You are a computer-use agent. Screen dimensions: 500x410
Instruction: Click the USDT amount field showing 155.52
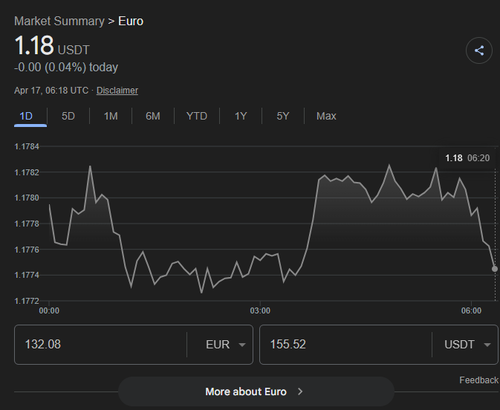pos(345,345)
